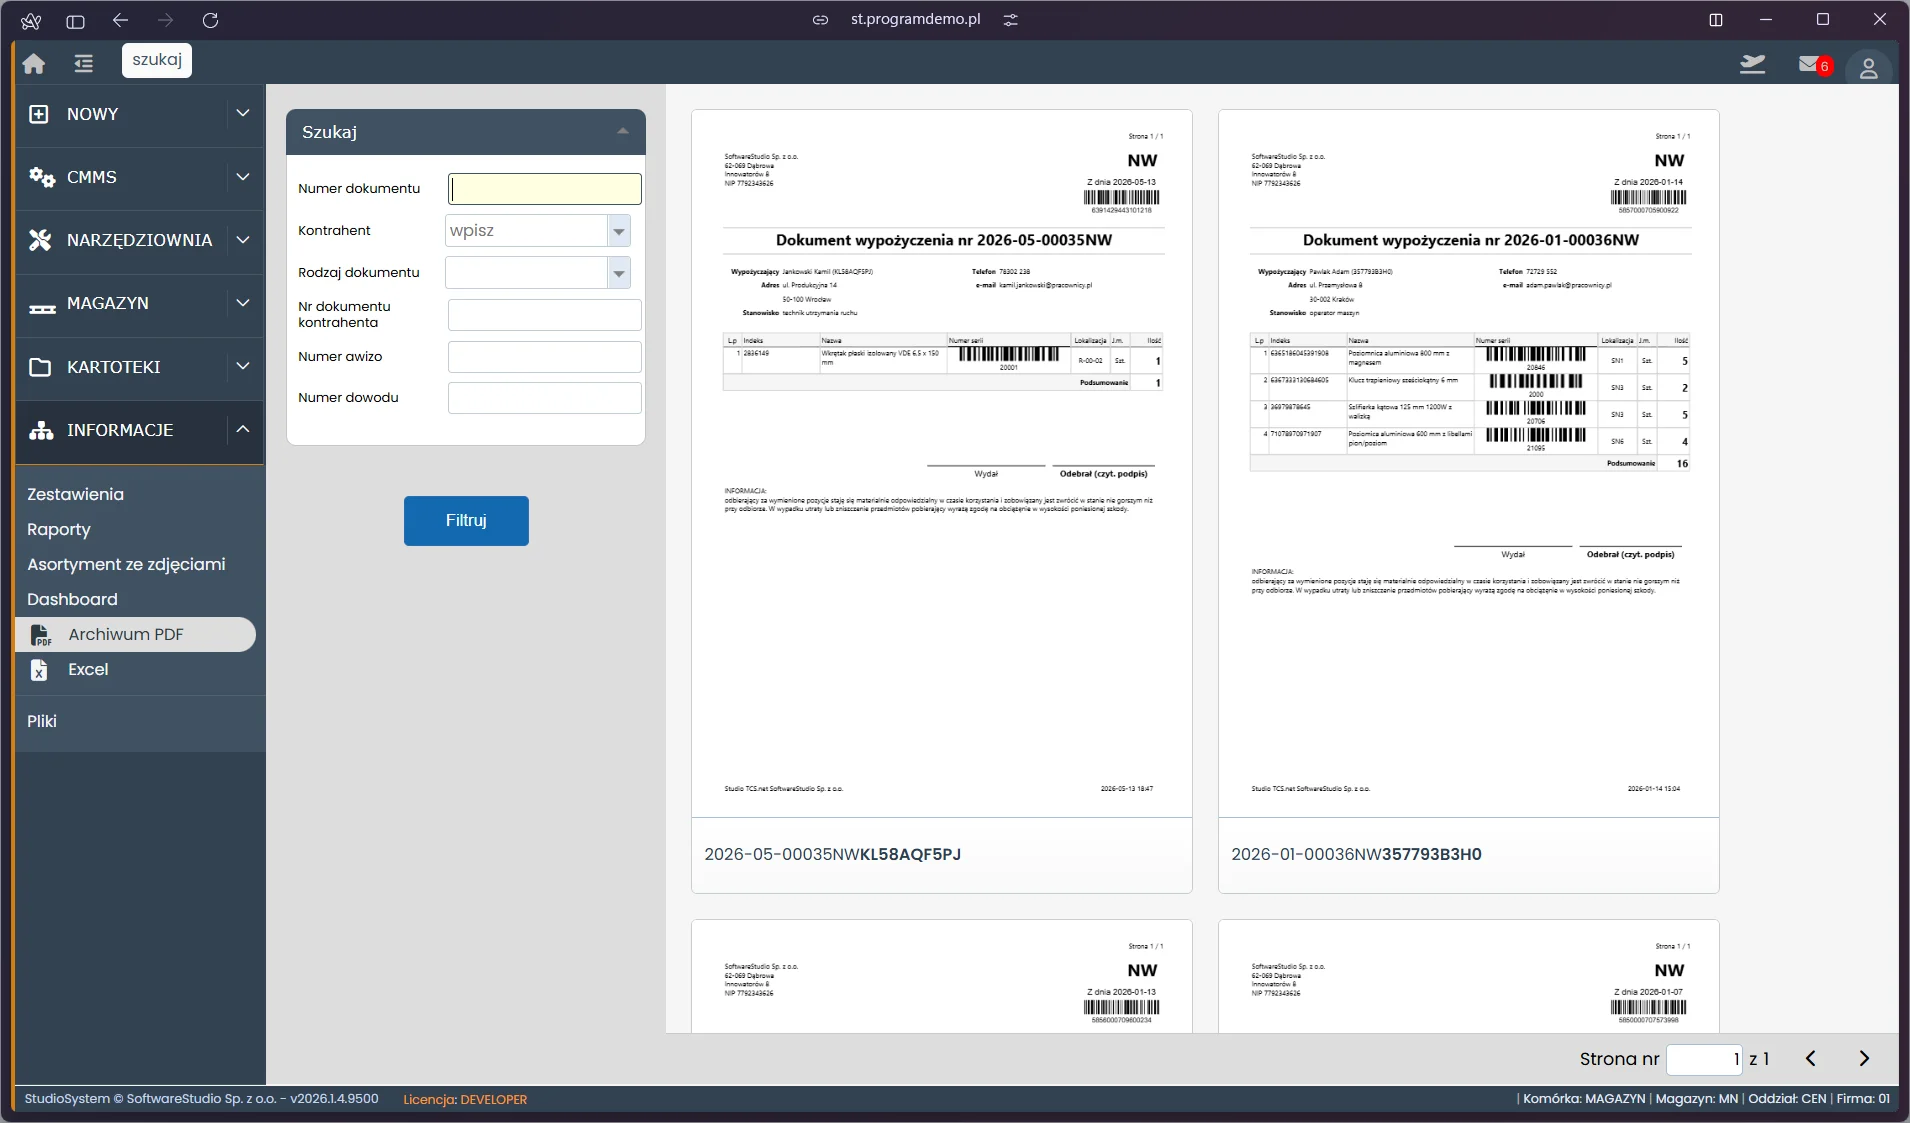Open site settings icon by address
1910x1123 pixels.
[x=1011, y=20]
